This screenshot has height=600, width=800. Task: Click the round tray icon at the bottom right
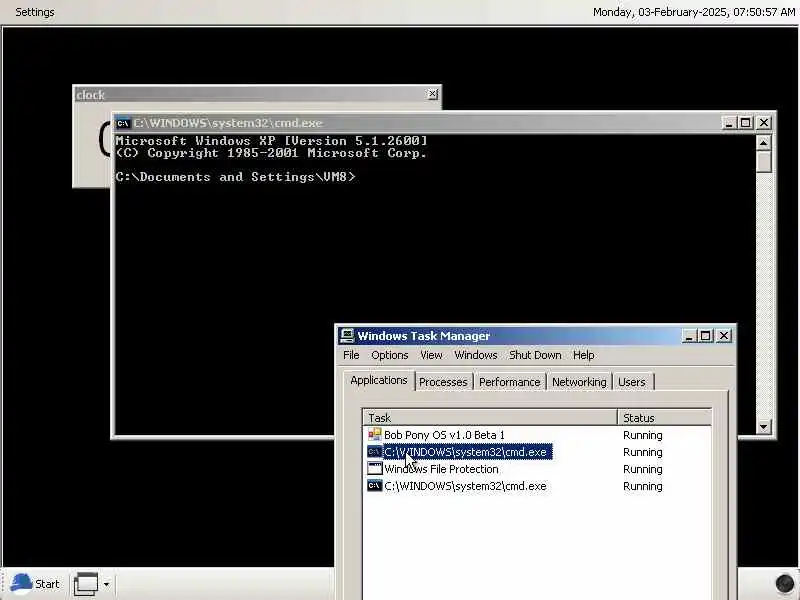[x=784, y=583]
